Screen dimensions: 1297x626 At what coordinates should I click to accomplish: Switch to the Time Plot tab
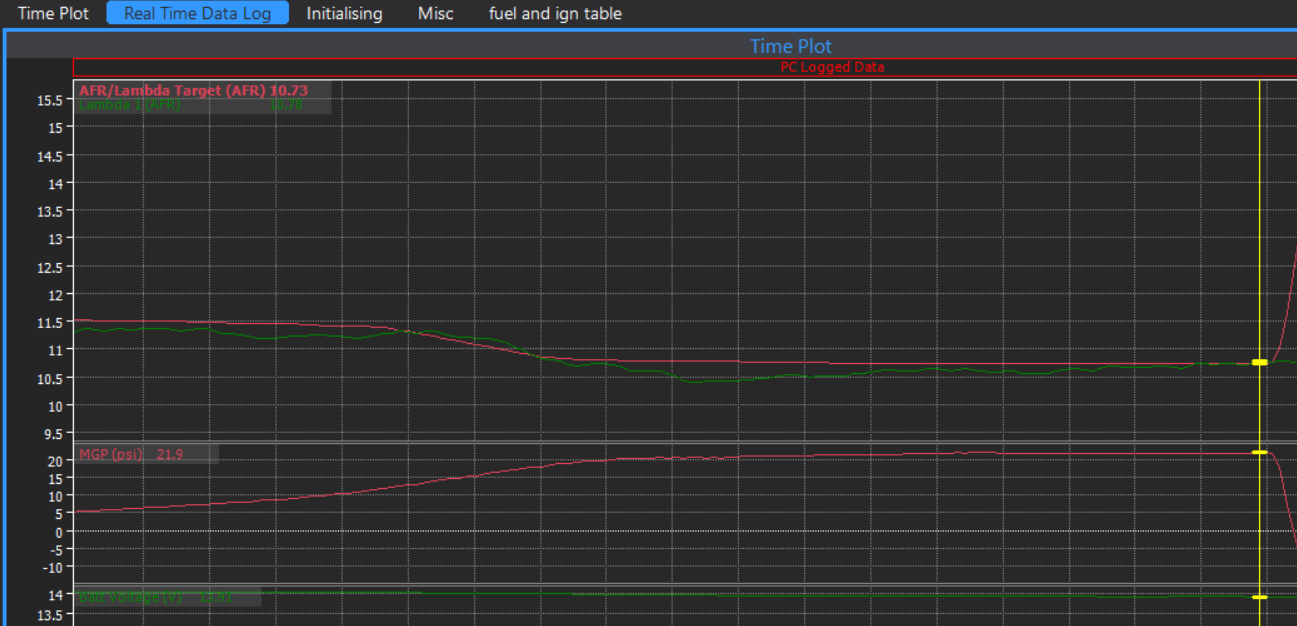coord(53,14)
